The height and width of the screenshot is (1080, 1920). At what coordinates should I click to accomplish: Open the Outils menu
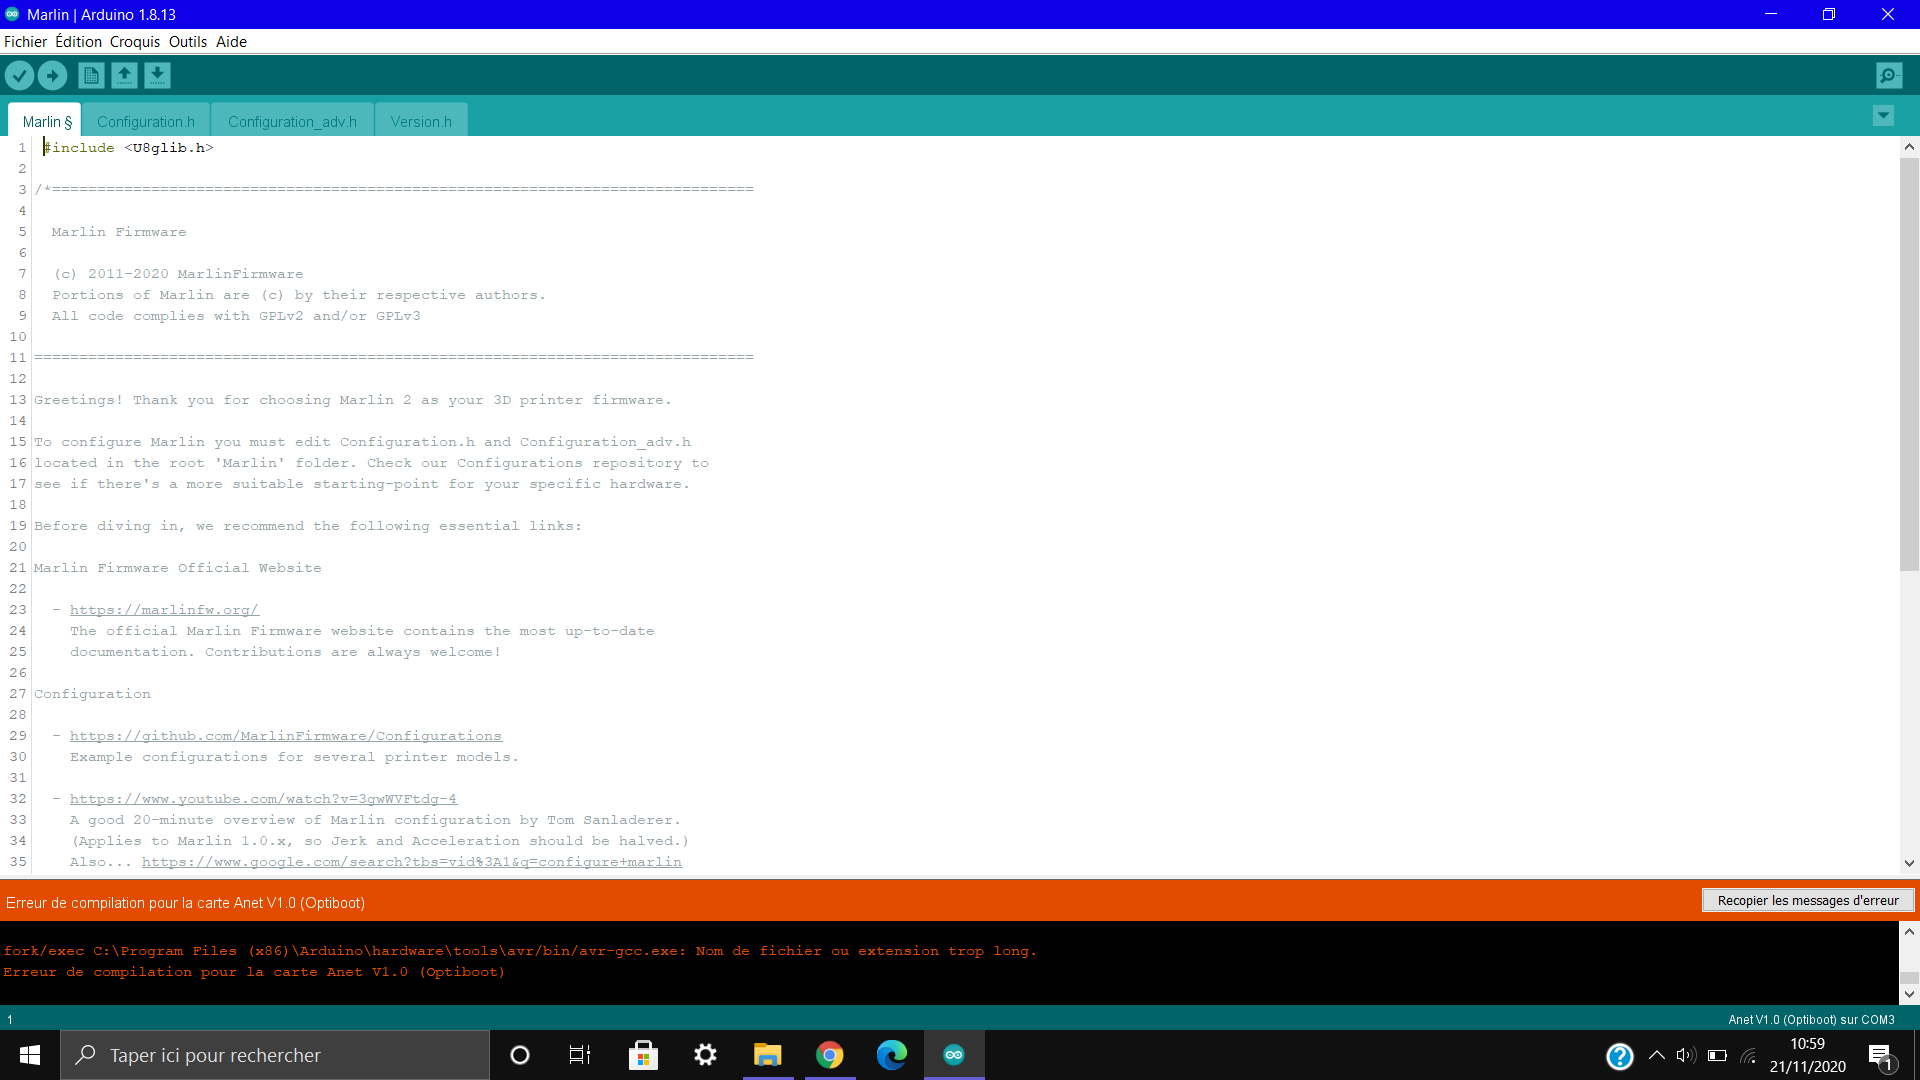[x=187, y=41]
